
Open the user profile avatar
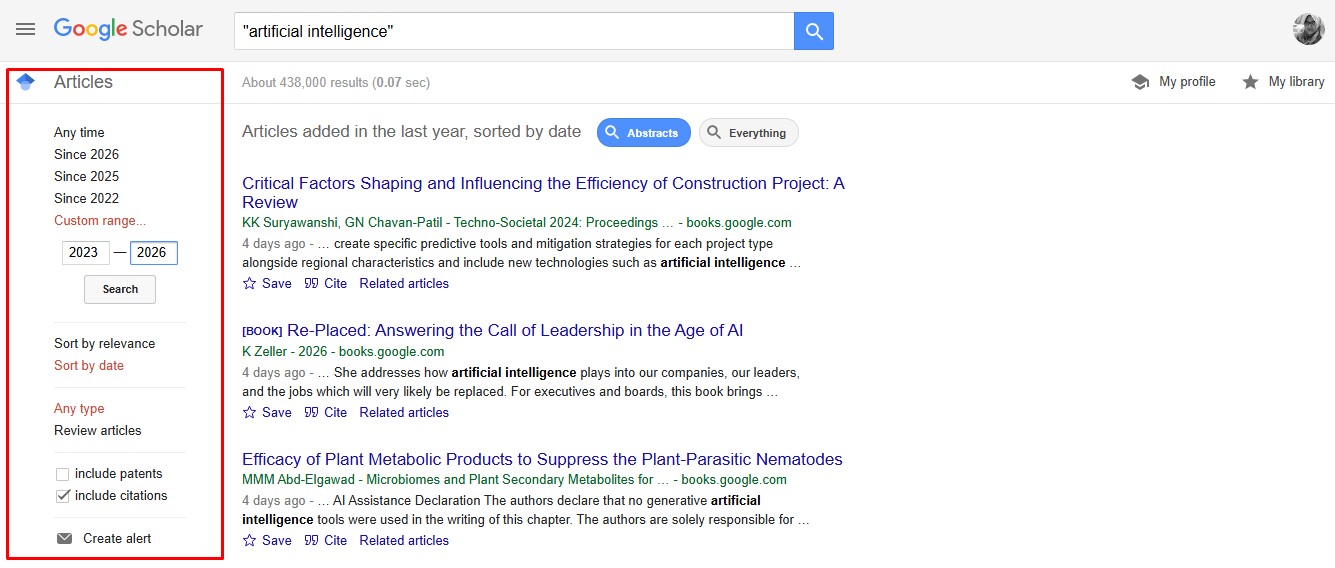click(x=1308, y=29)
